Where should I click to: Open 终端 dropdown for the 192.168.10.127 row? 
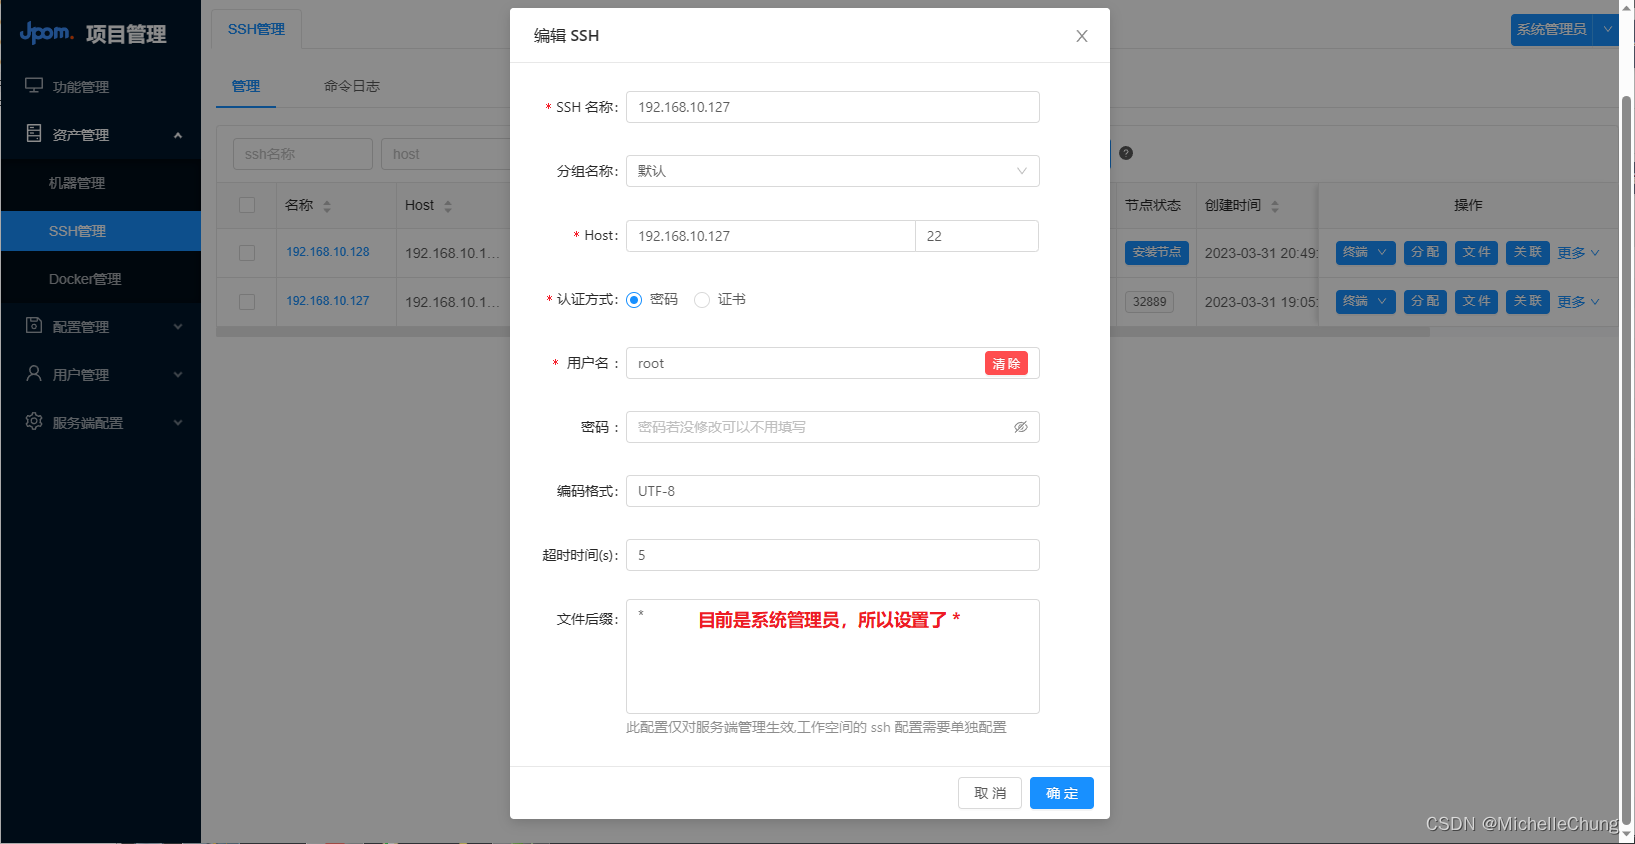click(1365, 301)
